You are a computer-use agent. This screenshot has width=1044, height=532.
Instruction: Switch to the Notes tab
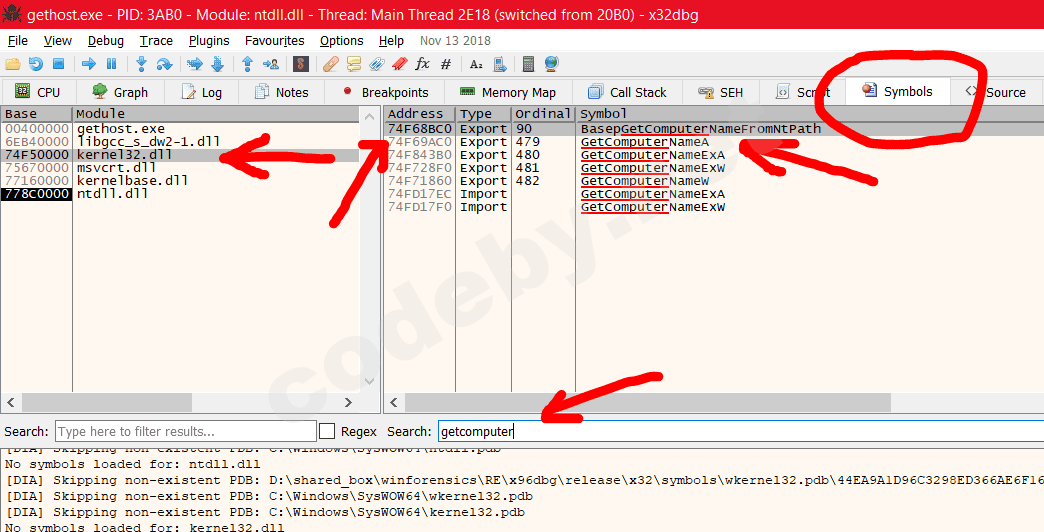[282, 92]
